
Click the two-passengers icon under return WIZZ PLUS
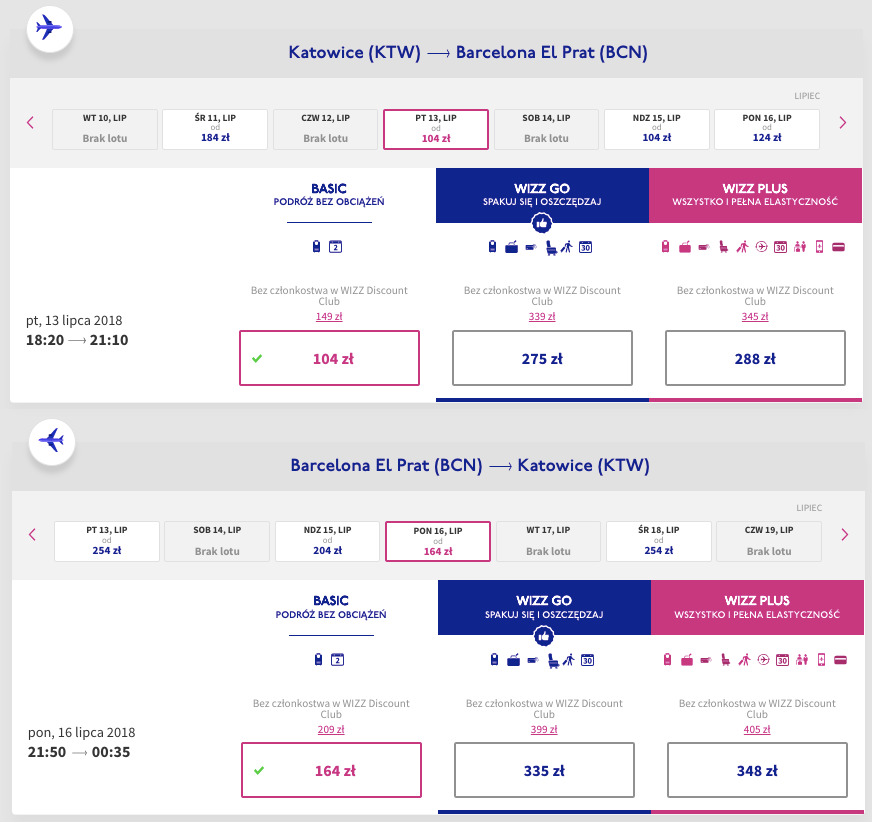pyautogui.click(x=802, y=660)
